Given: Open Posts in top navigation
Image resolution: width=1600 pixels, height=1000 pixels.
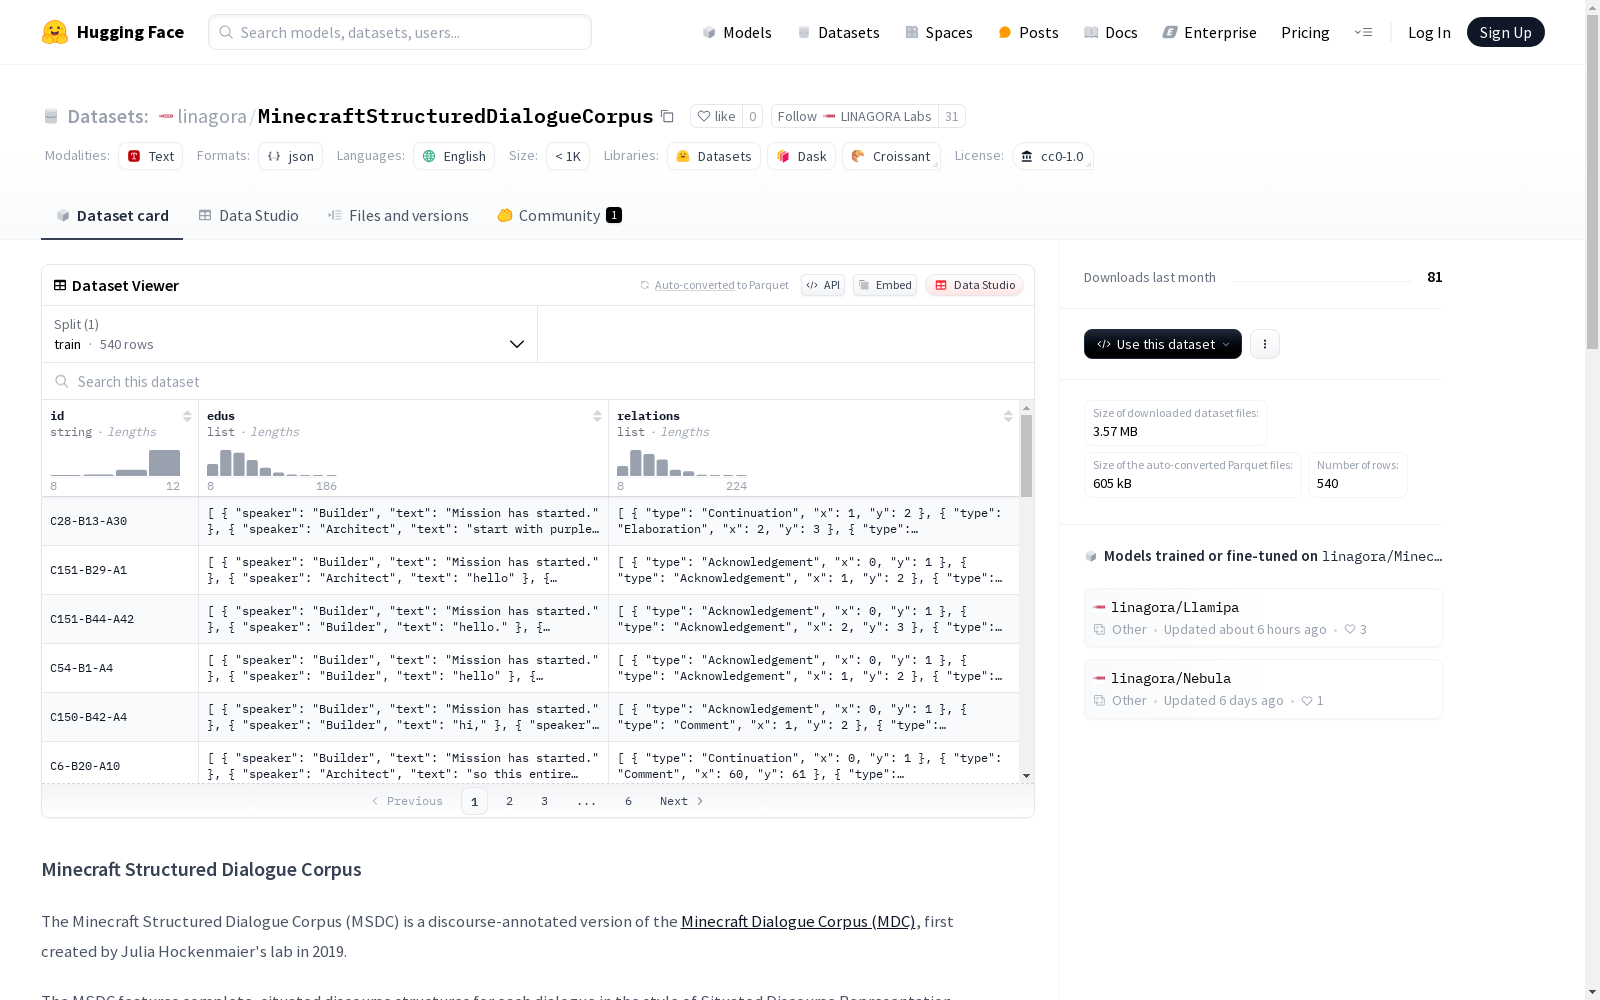Looking at the screenshot, I should tap(1028, 32).
